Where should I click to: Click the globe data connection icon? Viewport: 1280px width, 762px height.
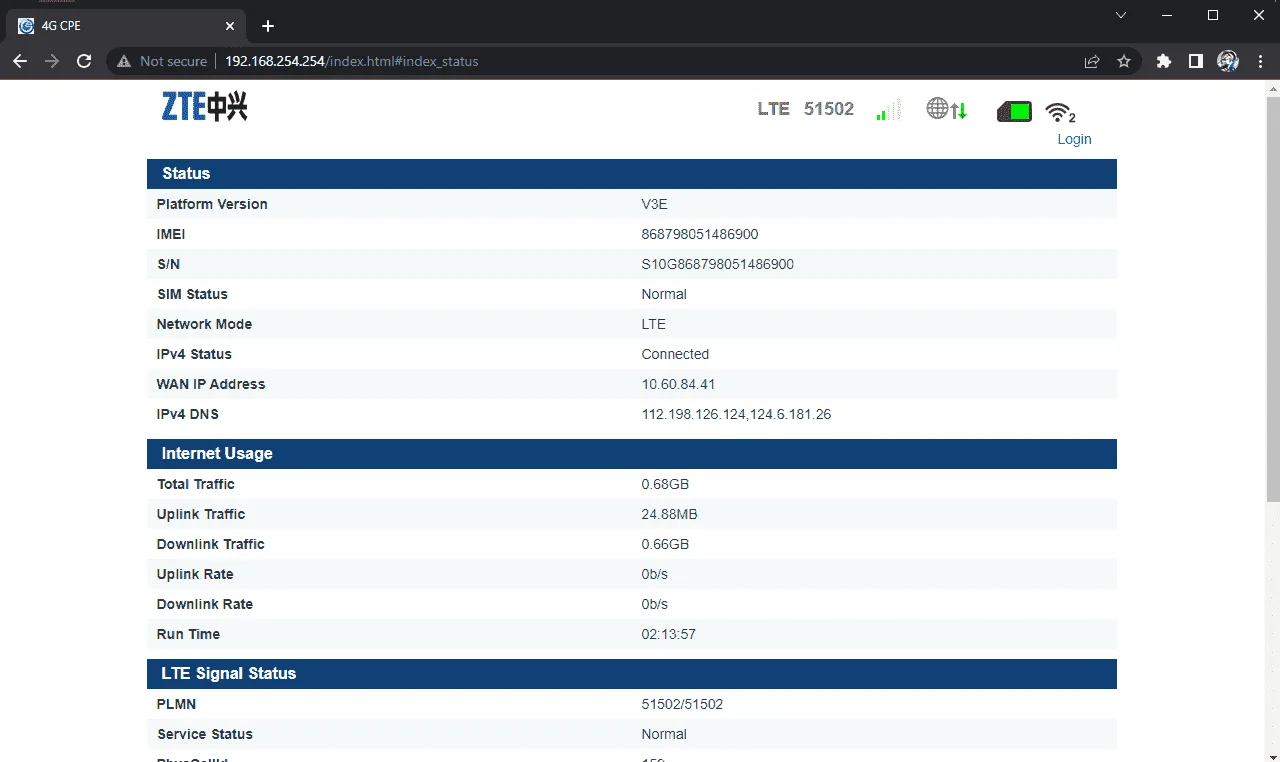tap(946, 109)
